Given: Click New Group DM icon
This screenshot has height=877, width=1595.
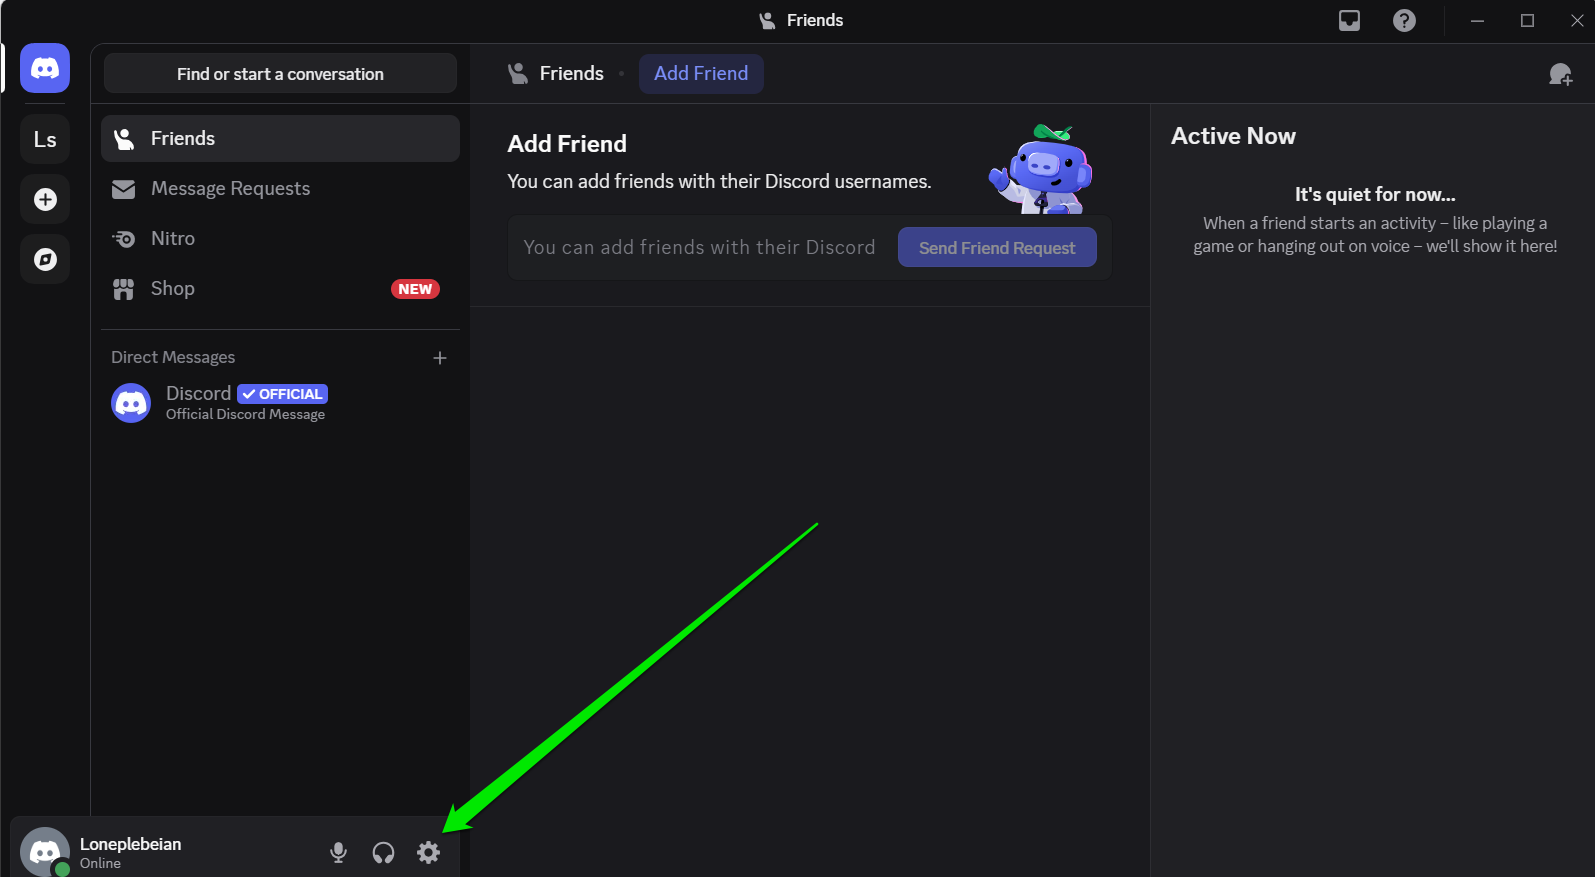Looking at the screenshot, I should pos(1560,74).
